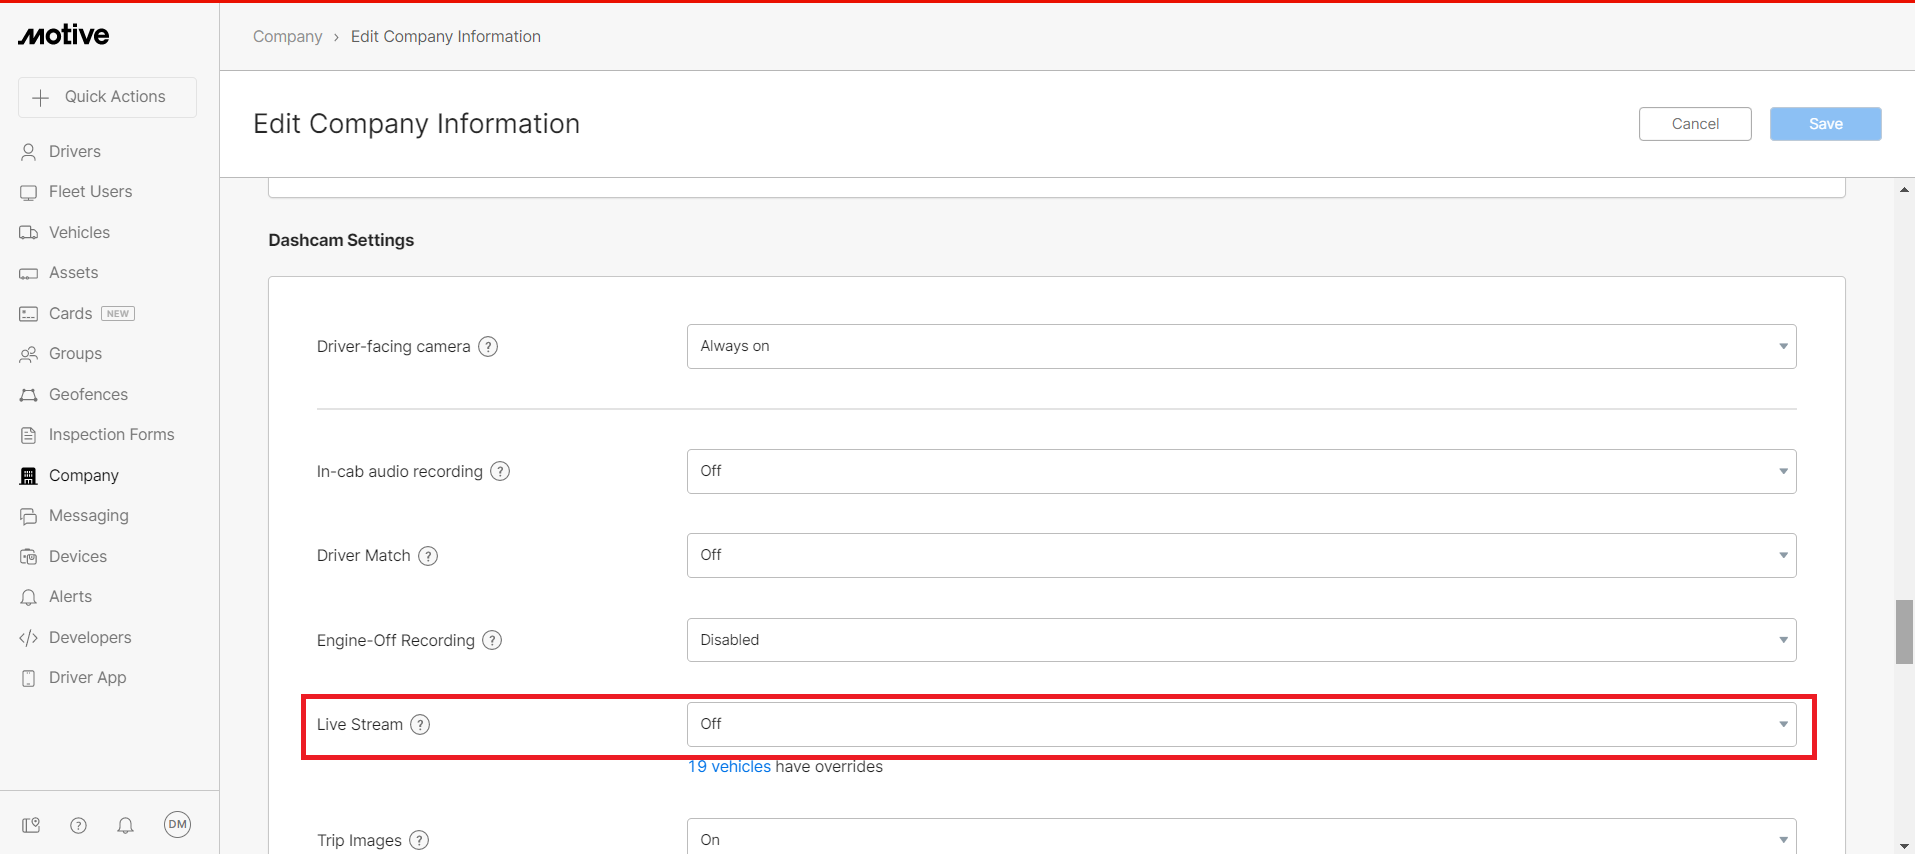
Task: Select Inspection Forms in sidebar
Action: [x=111, y=435]
